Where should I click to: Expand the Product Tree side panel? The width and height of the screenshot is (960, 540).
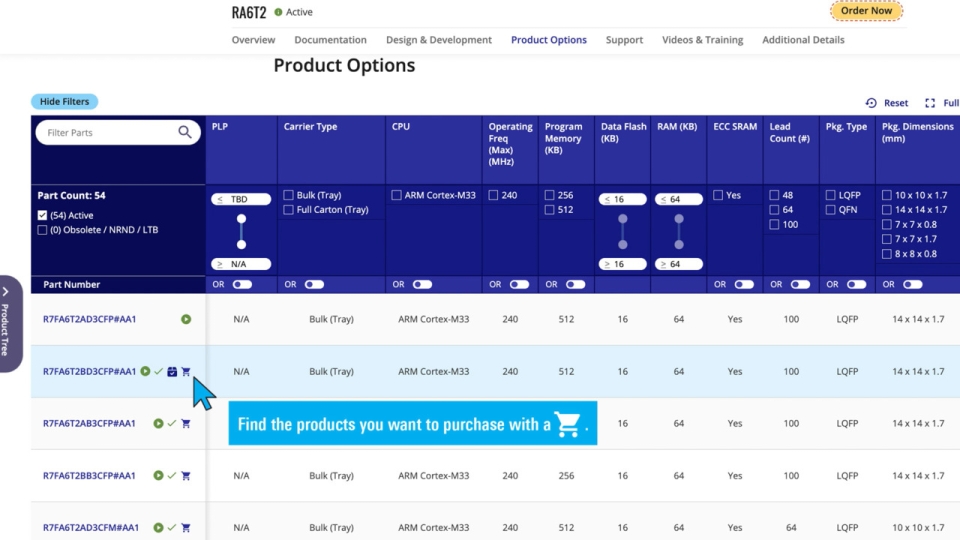pos(6,324)
